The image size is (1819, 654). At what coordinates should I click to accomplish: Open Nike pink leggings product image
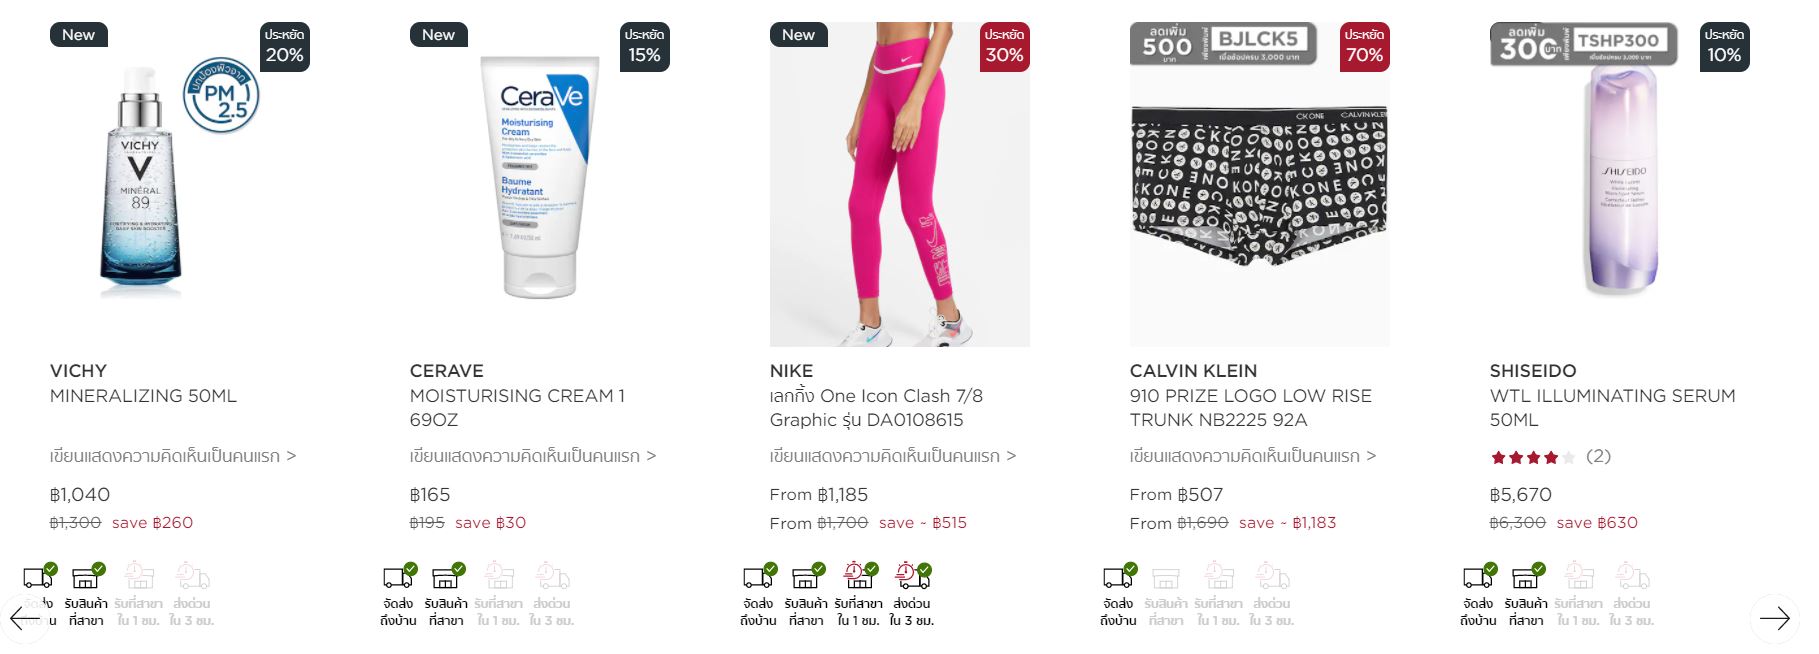coord(899,184)
